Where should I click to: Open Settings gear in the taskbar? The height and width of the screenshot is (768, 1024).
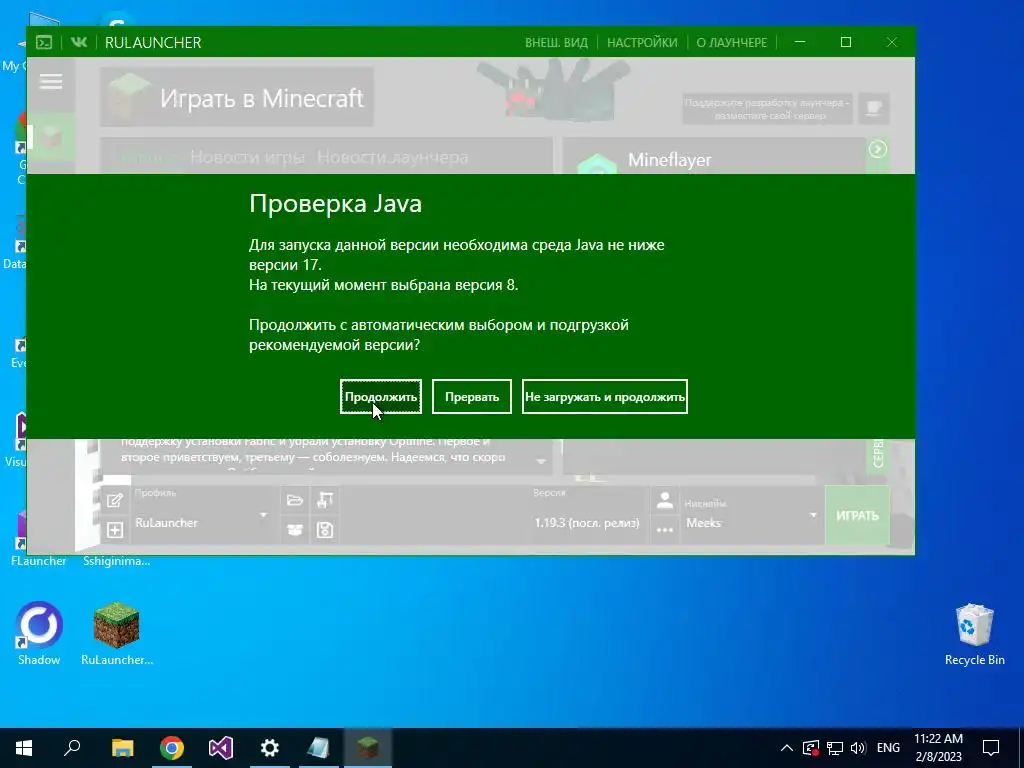270,748
